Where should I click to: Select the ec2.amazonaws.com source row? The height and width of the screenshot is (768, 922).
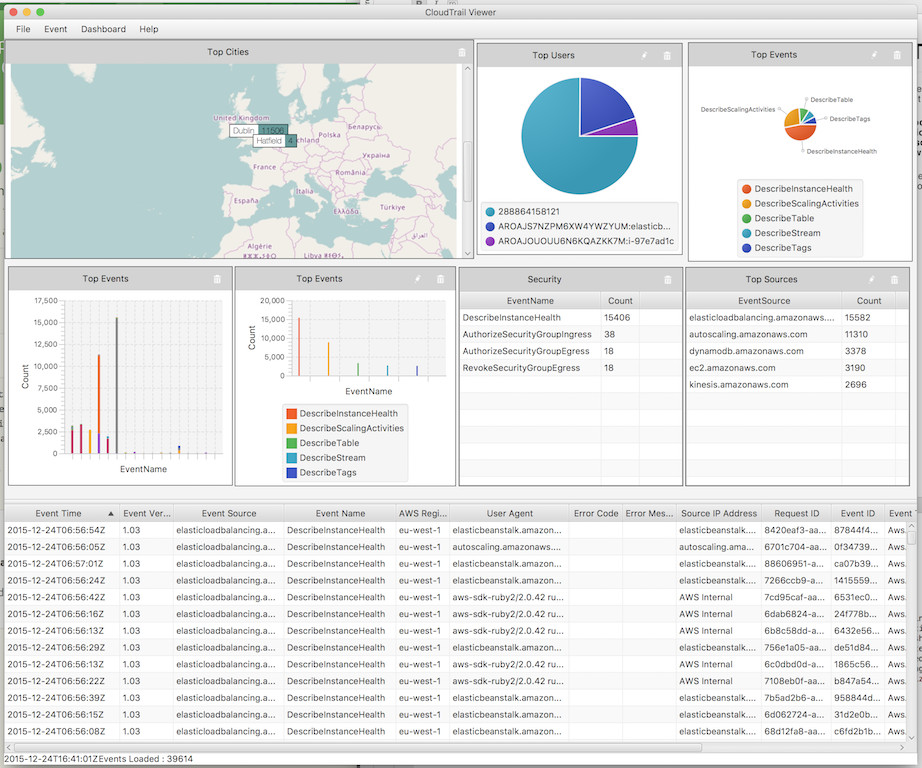click(x=797, y=368)
